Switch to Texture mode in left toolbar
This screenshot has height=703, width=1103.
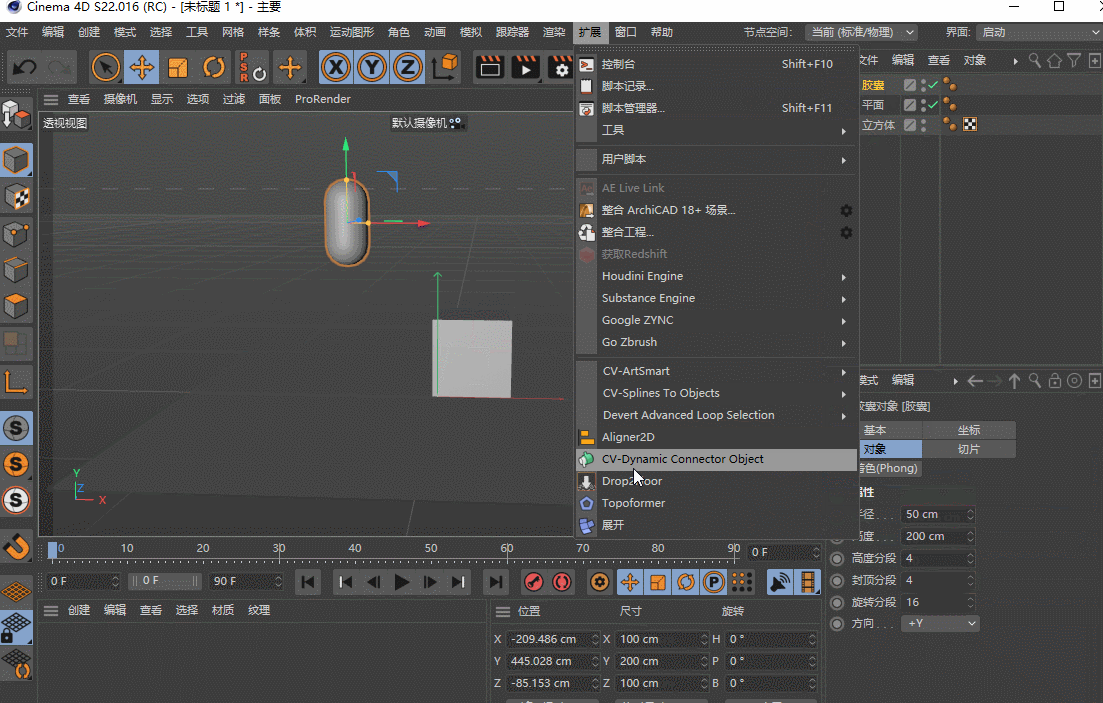[16, 198]
